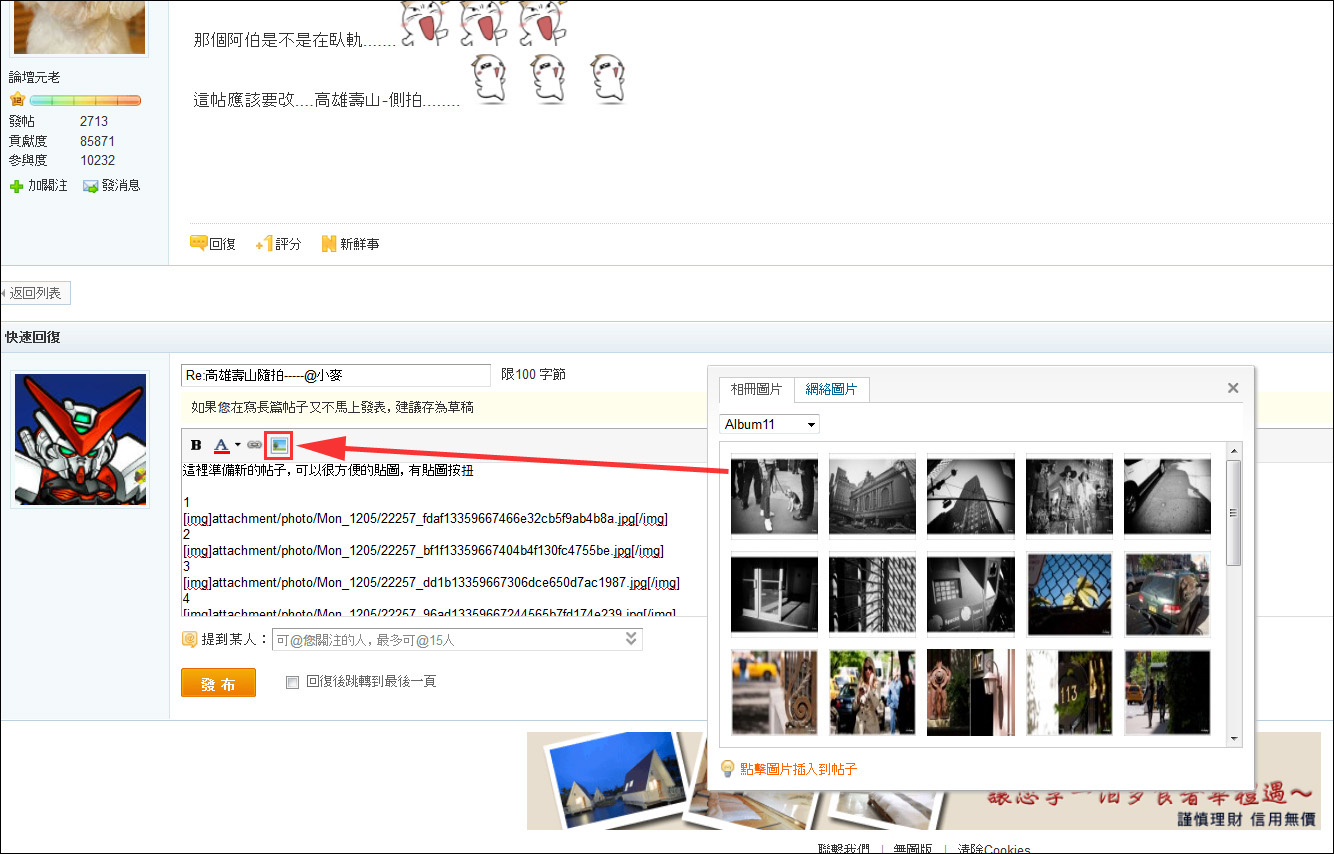Screen dimensions: 1334x854
Task: Open the font color dropdown arrow
Action: (x=237, y=445)
